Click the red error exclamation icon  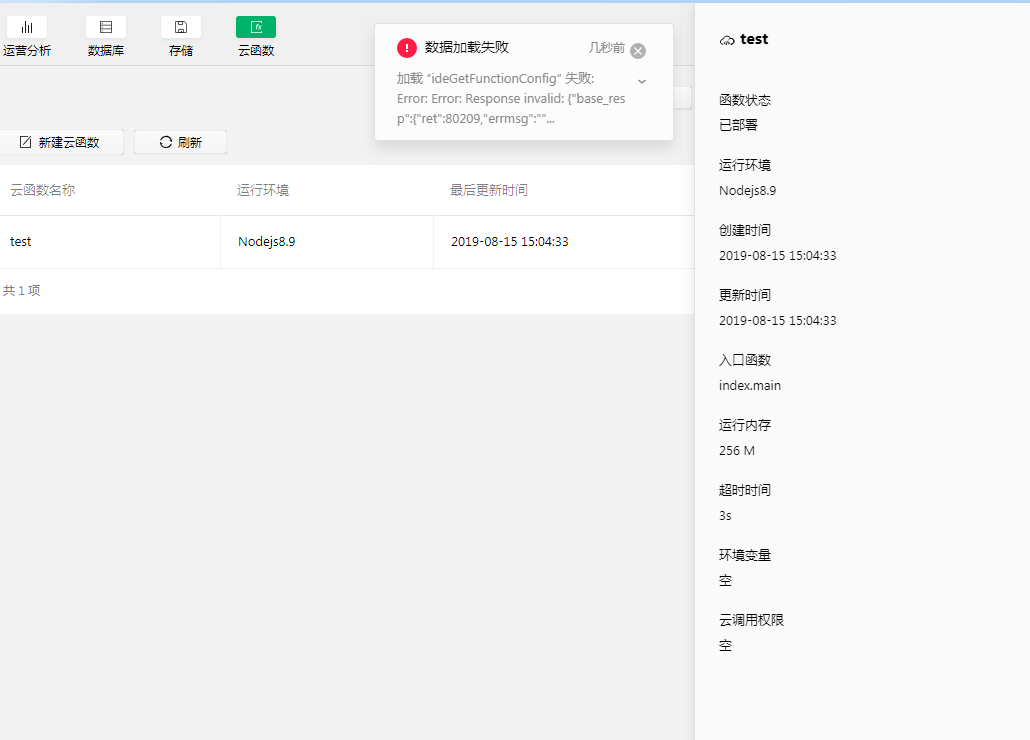coord(407,48)
